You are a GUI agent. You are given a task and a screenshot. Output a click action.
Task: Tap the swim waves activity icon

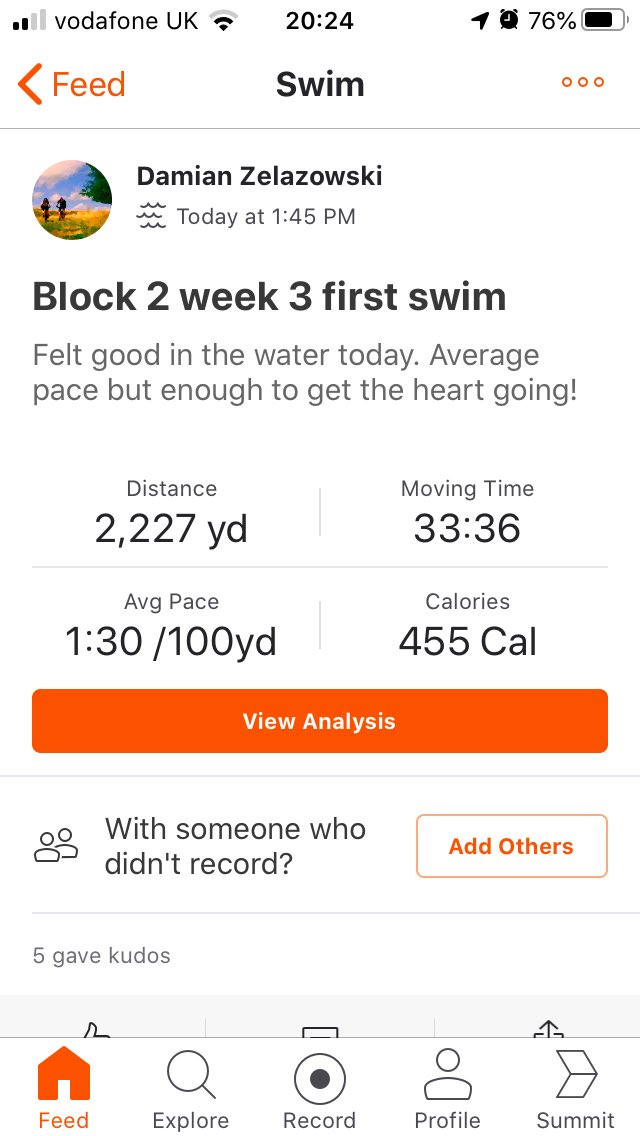[151, 216]
